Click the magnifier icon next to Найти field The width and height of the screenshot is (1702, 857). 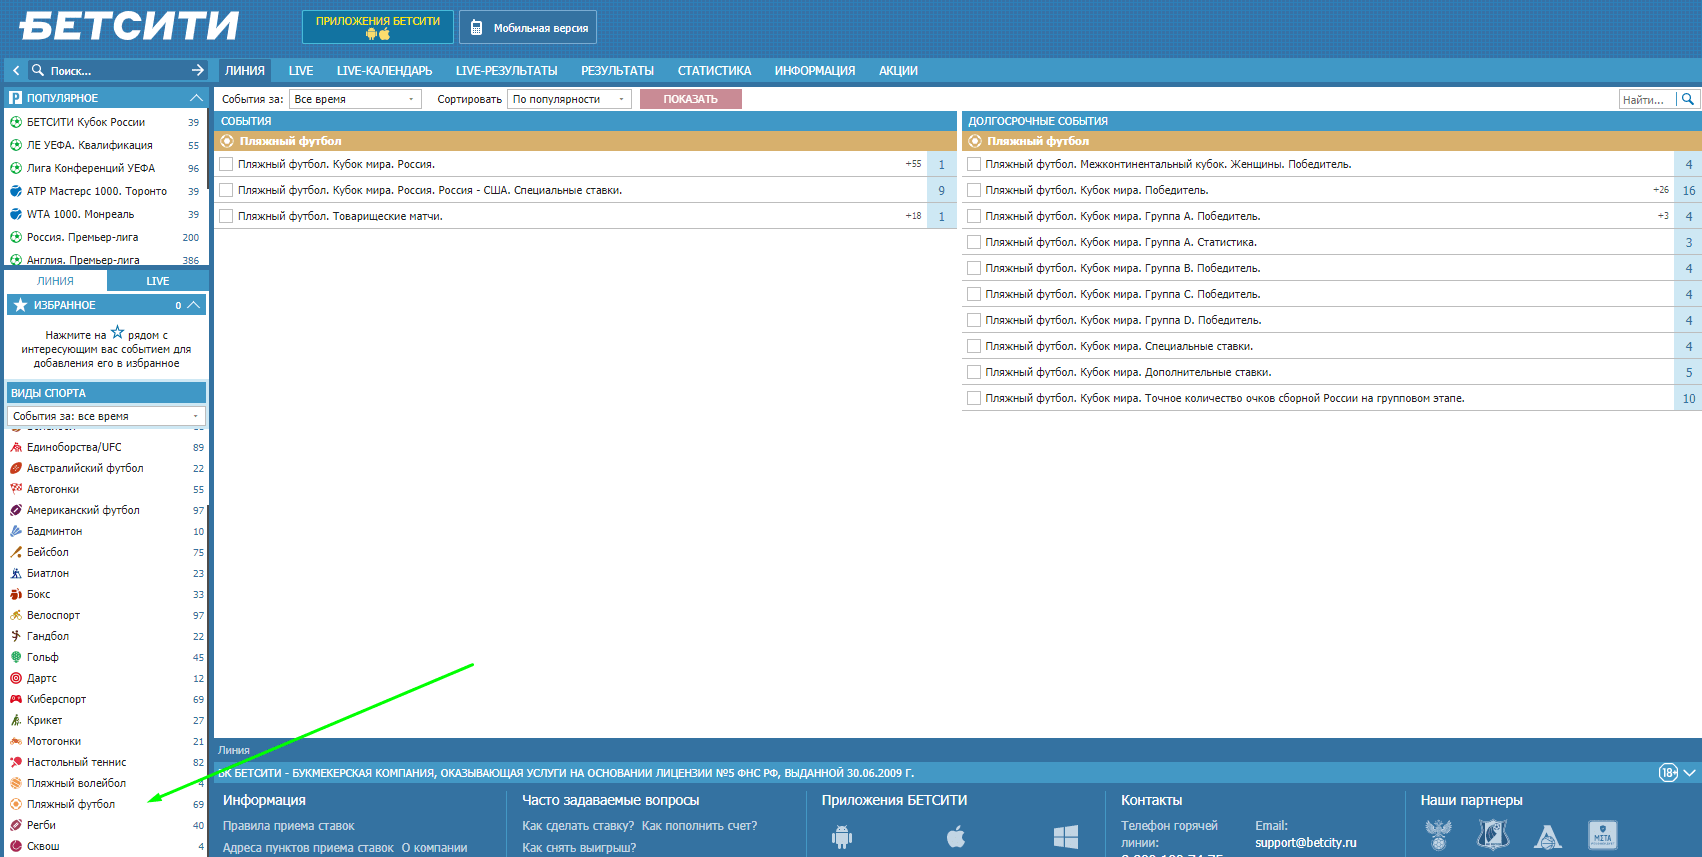click(x=1688, y=99)
